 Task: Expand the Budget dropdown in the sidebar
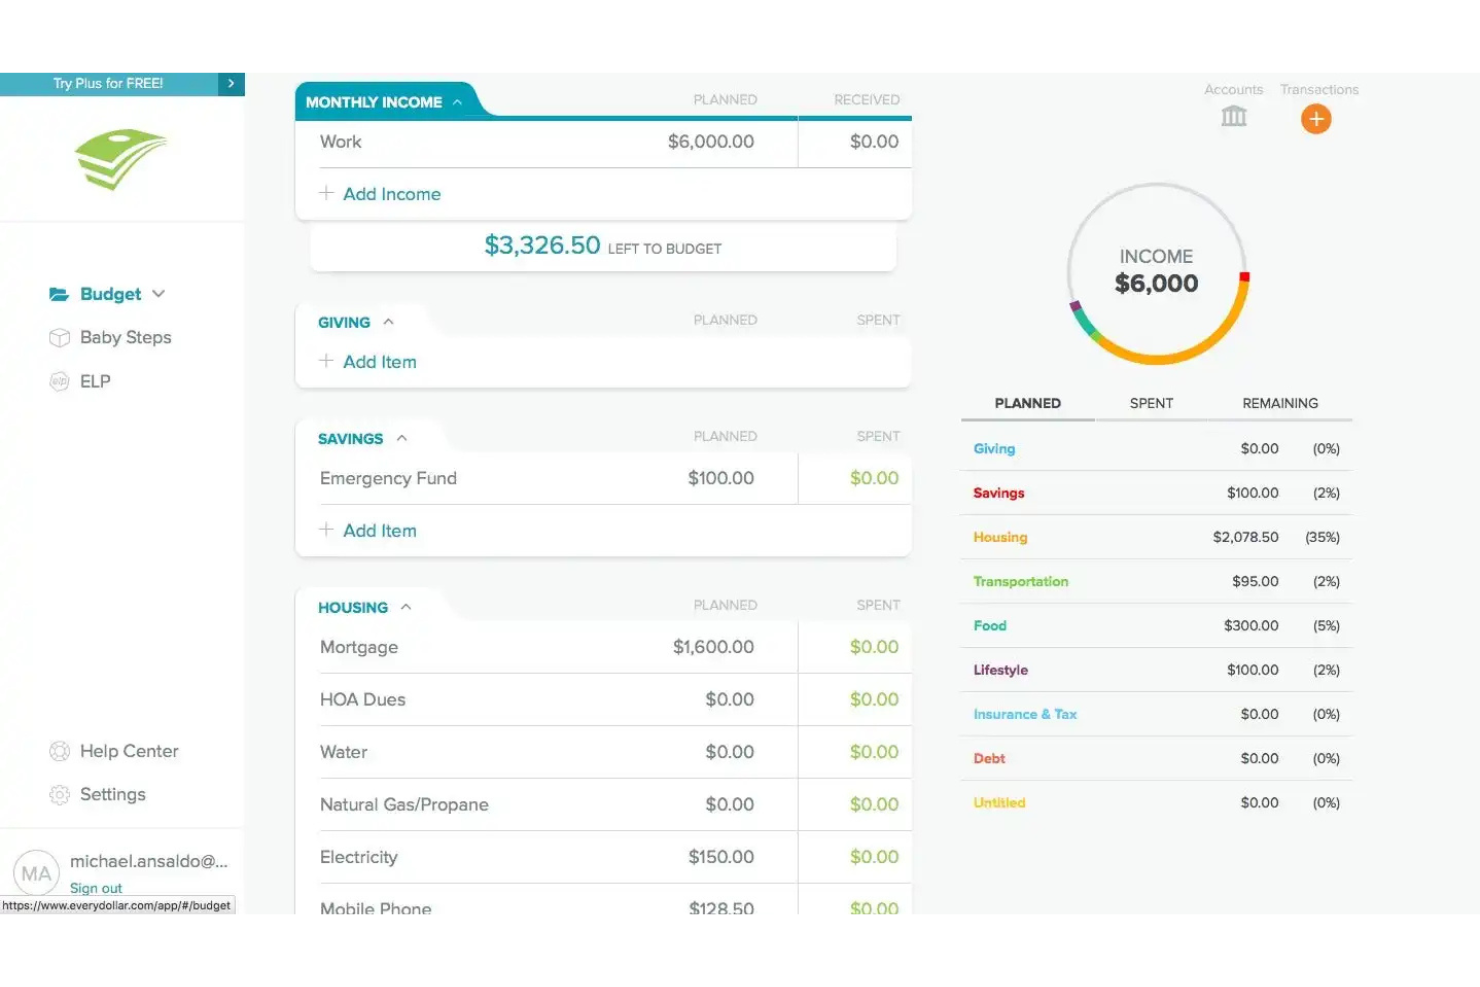point(158,293)
